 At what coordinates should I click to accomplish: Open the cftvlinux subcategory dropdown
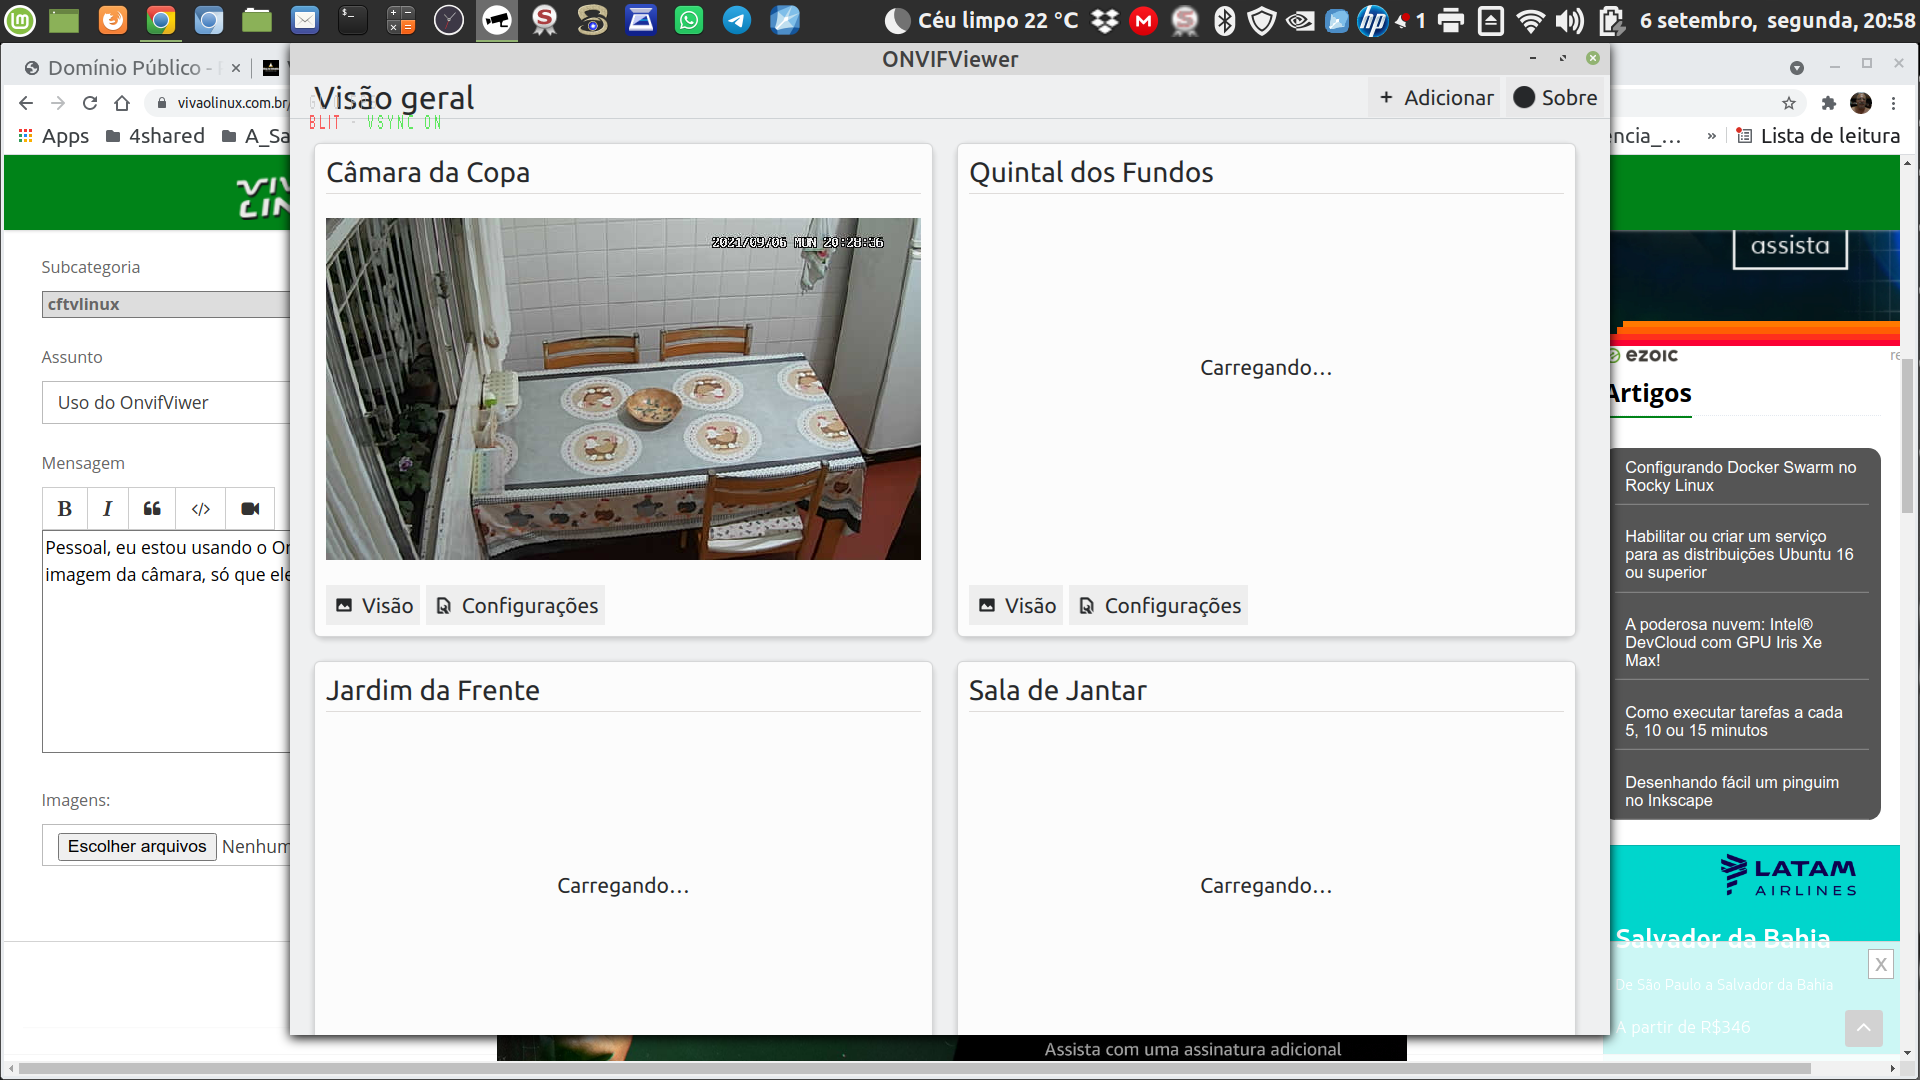(166, 304)
